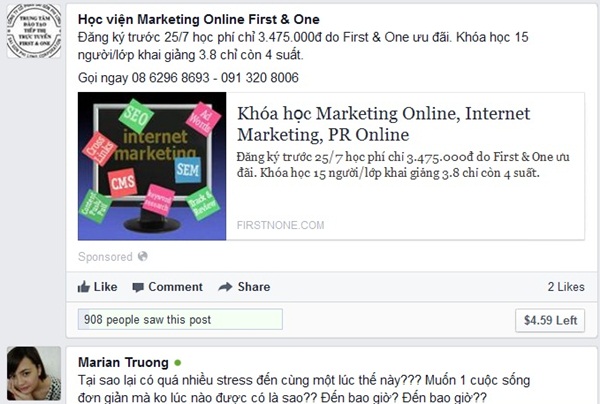Select Comment on the sponsored post
This screenshot has width=600, height=404.
[x=167, y=287]
